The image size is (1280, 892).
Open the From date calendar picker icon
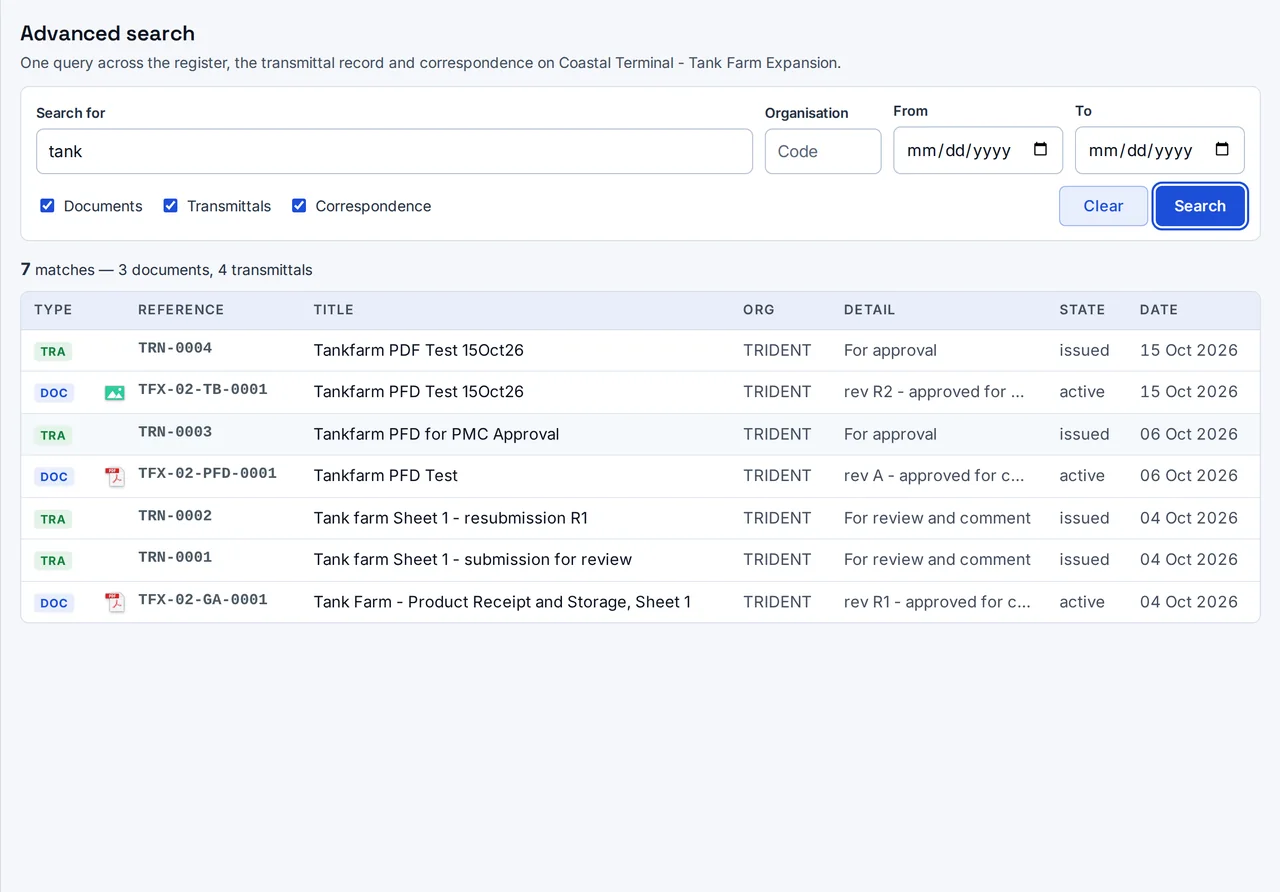pyautogui.click(x=1040, y=150)
